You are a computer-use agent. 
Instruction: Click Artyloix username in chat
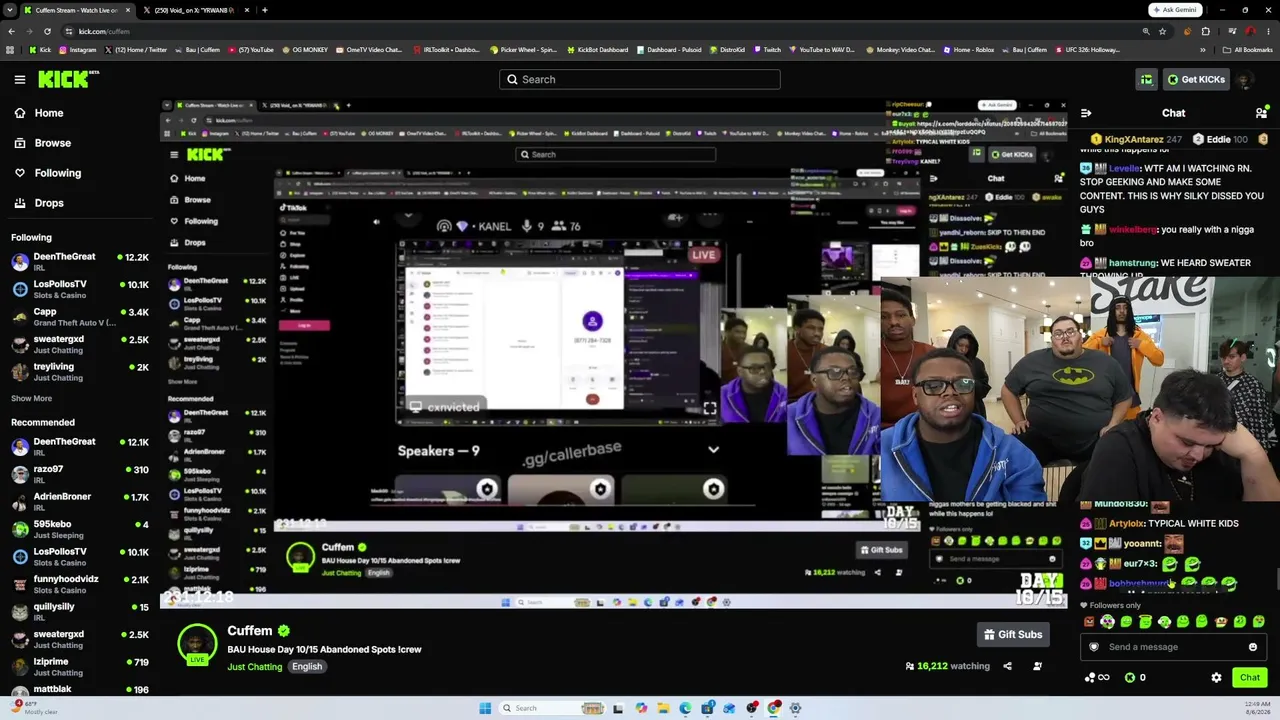click(1126, 523)
